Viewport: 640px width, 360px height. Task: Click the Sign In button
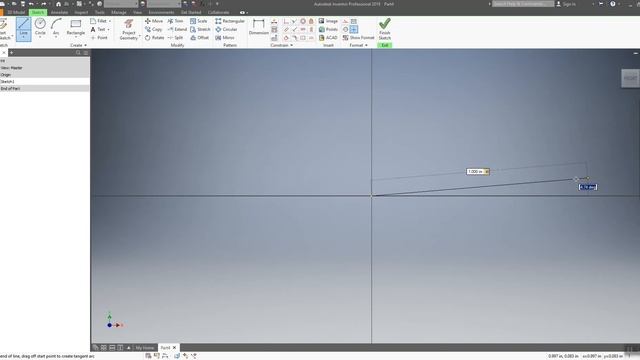coord(566,4)
